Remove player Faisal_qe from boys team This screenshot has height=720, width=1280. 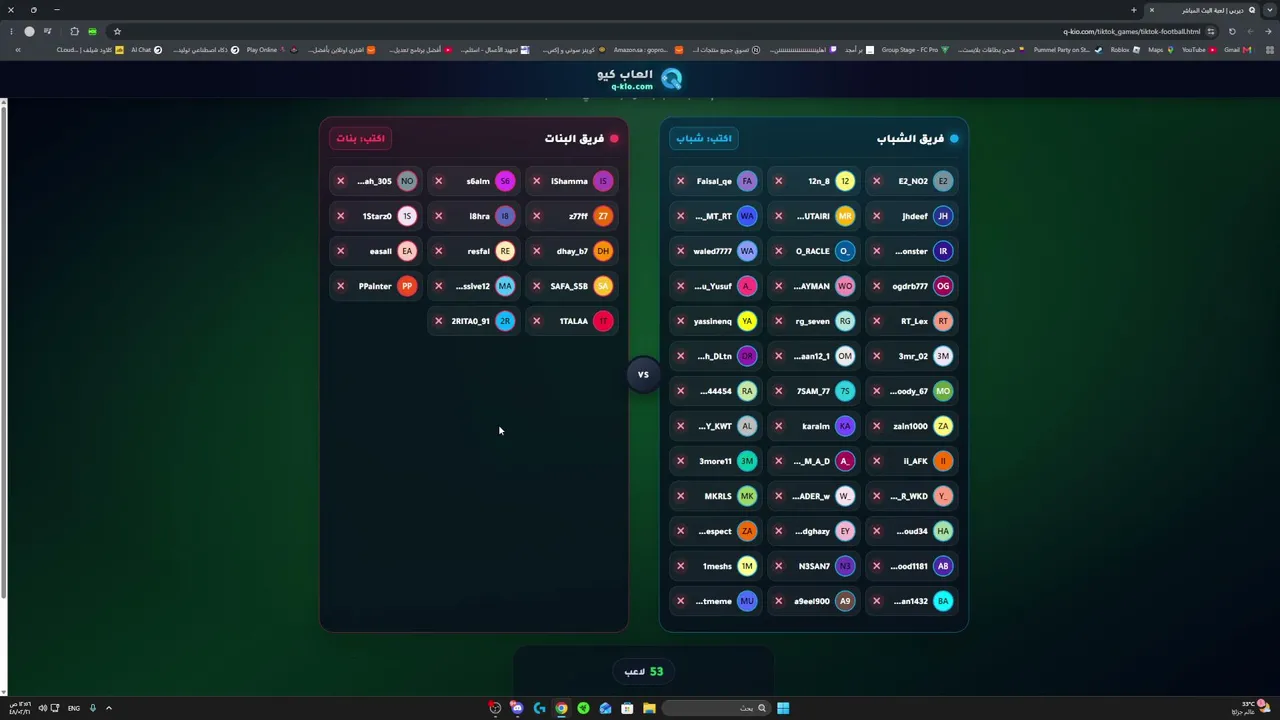680,181
